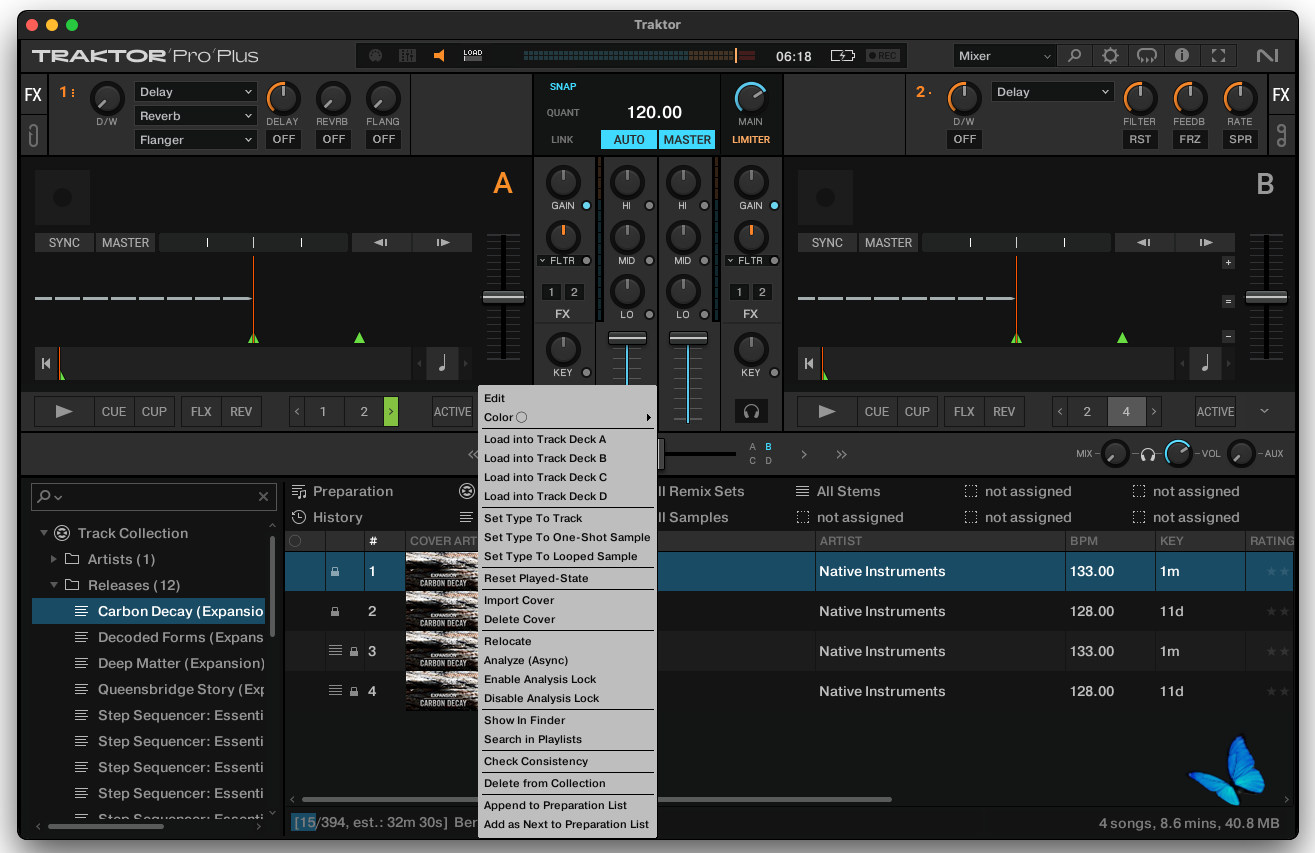The image size is (1315, 853).
Task: Click the CUP button on Deck B
Action: pos(917,411)
